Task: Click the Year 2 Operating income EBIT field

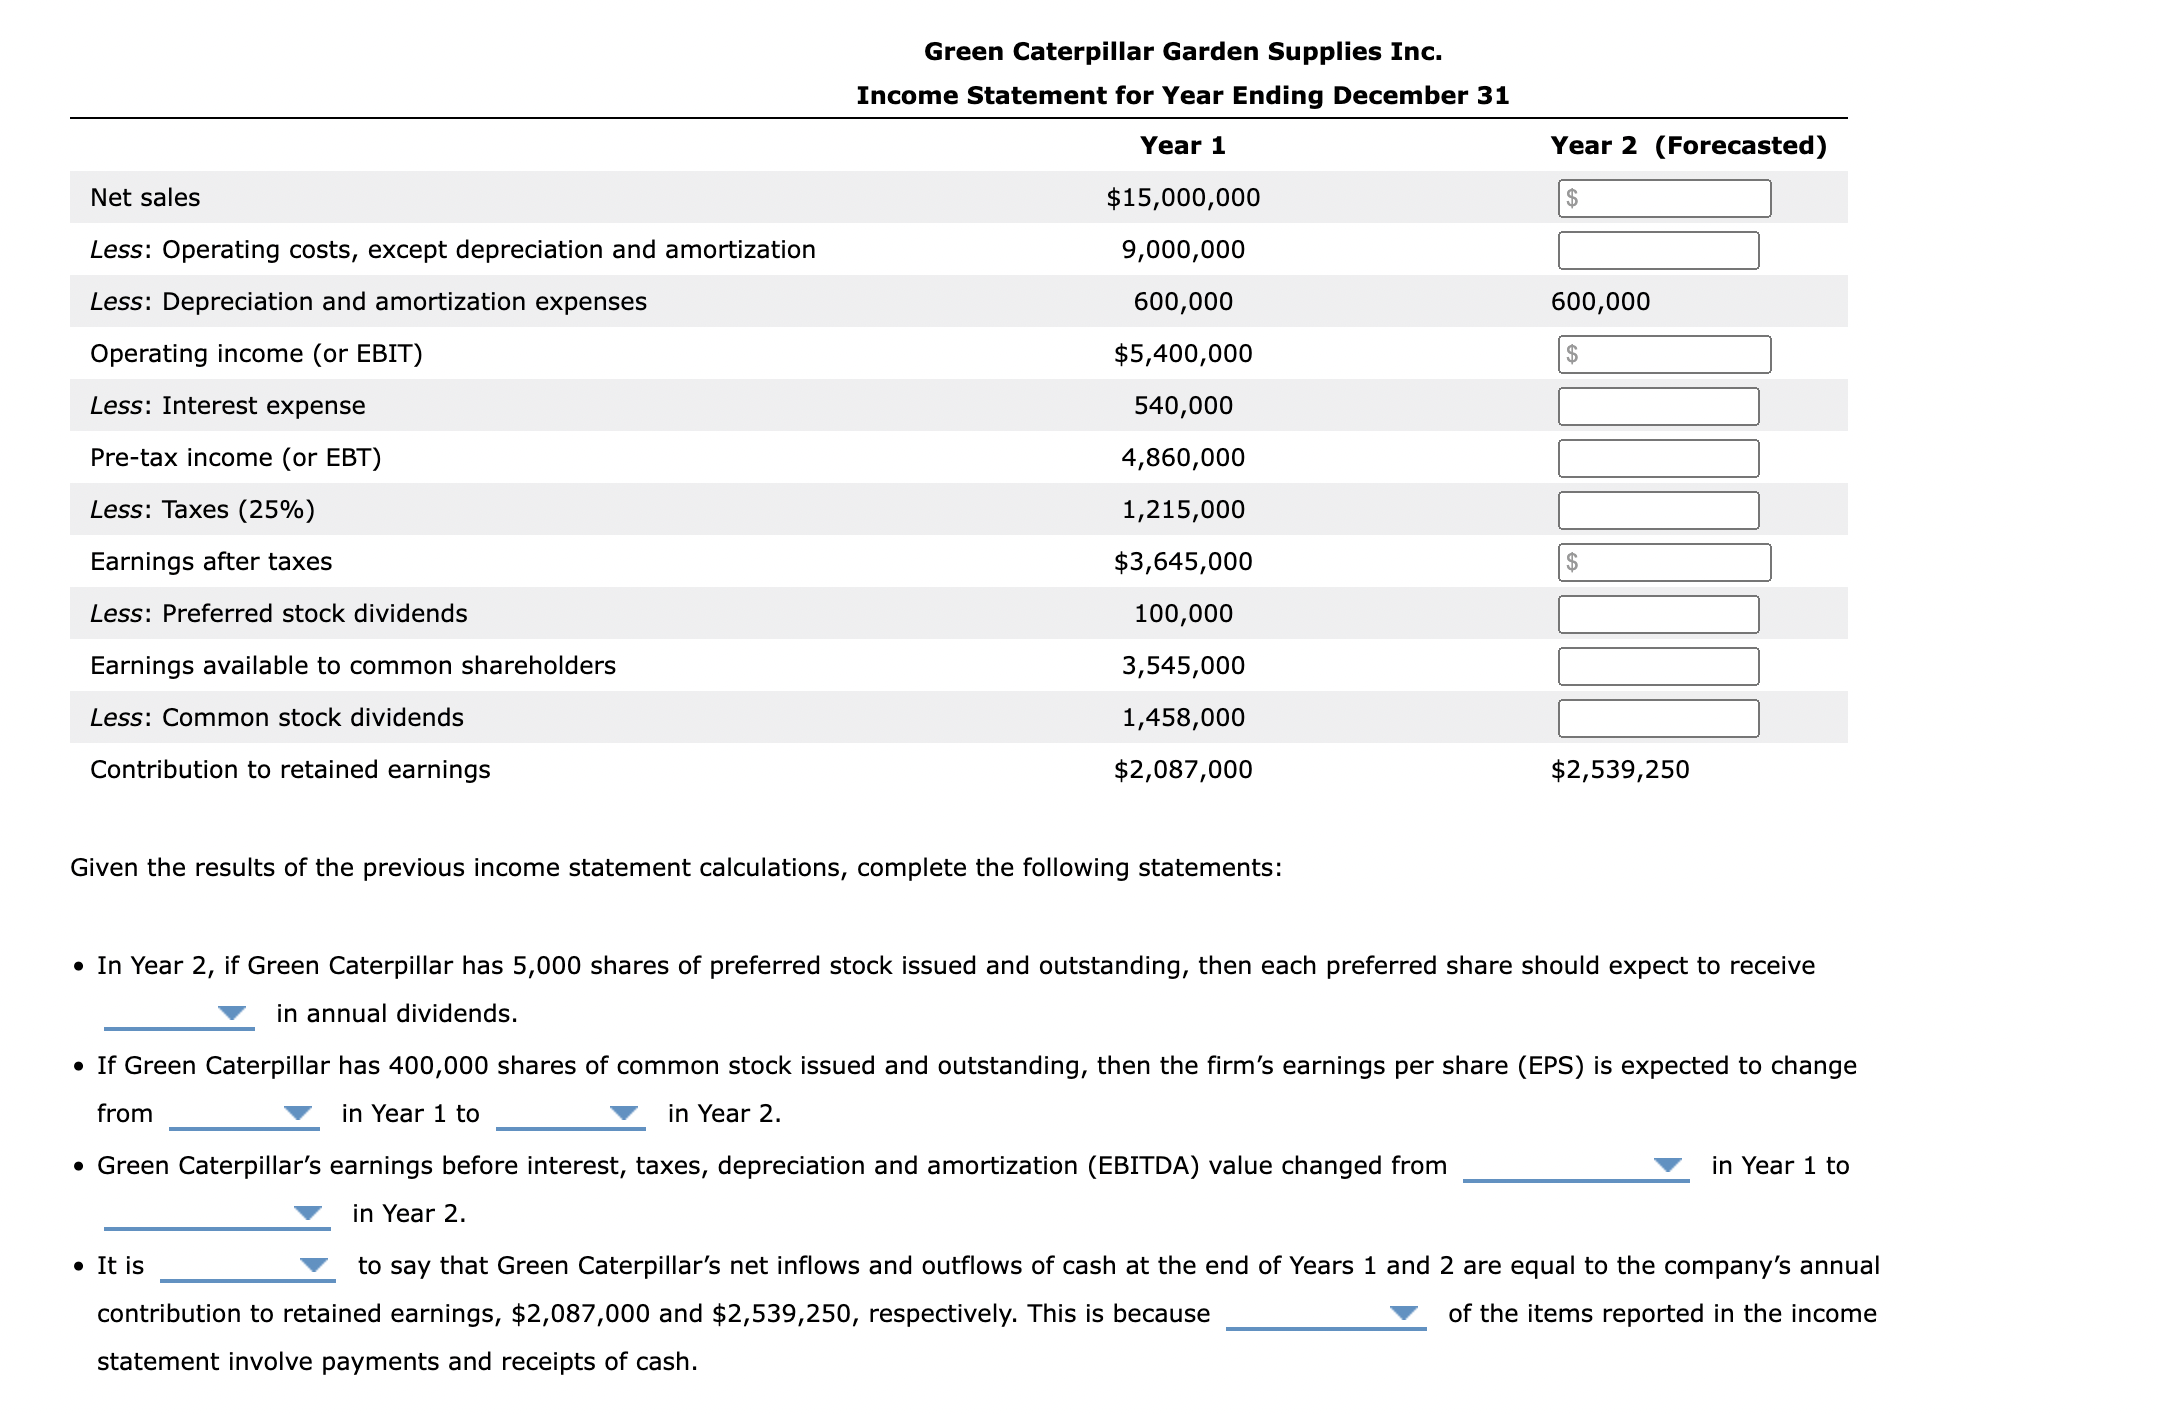Action: coord(1664,354)
